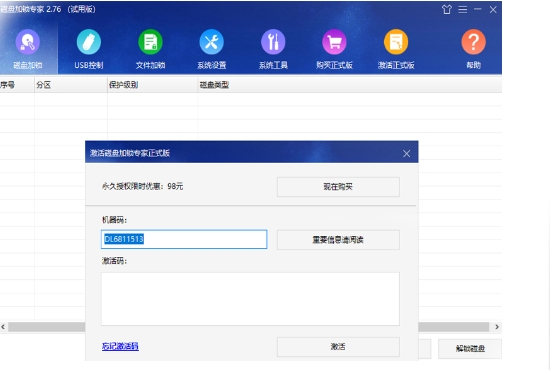Open the main menu hamburger icon
Image resolution: width=550 pixels, height=370 pixels.
click(x=462, y=9)
